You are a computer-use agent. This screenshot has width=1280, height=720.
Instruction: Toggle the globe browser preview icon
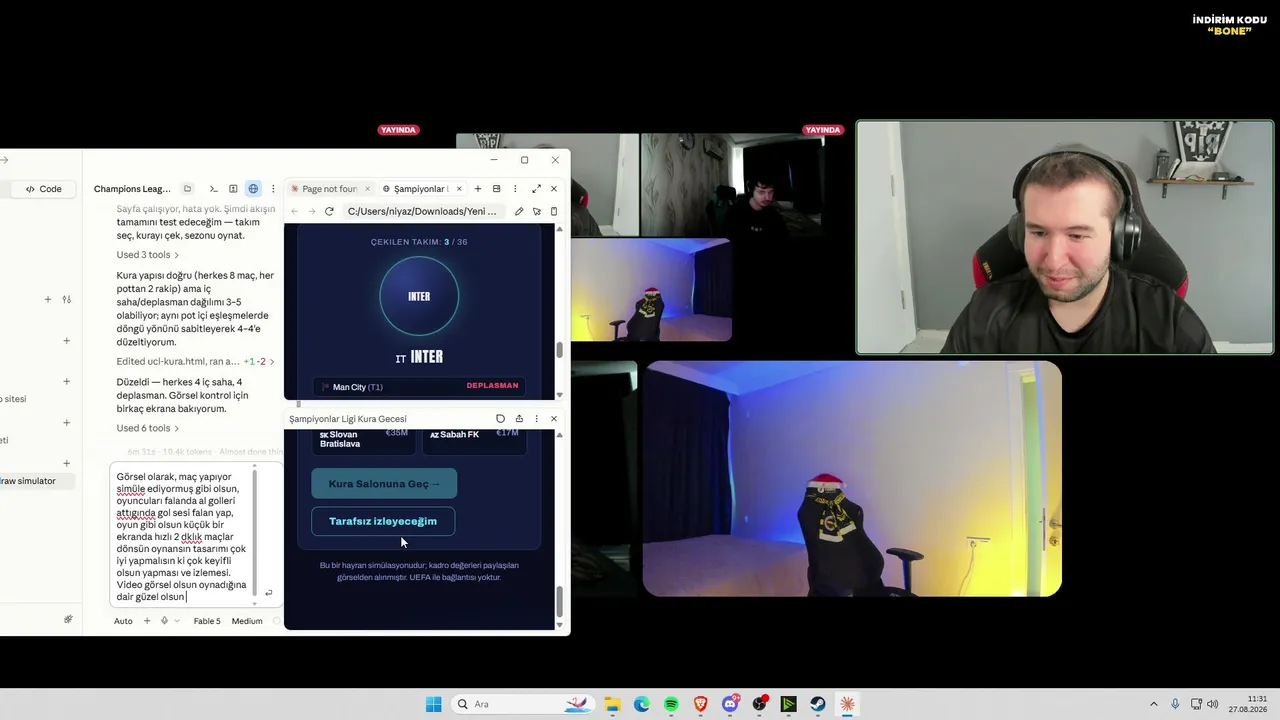click(x=253, y=189)
